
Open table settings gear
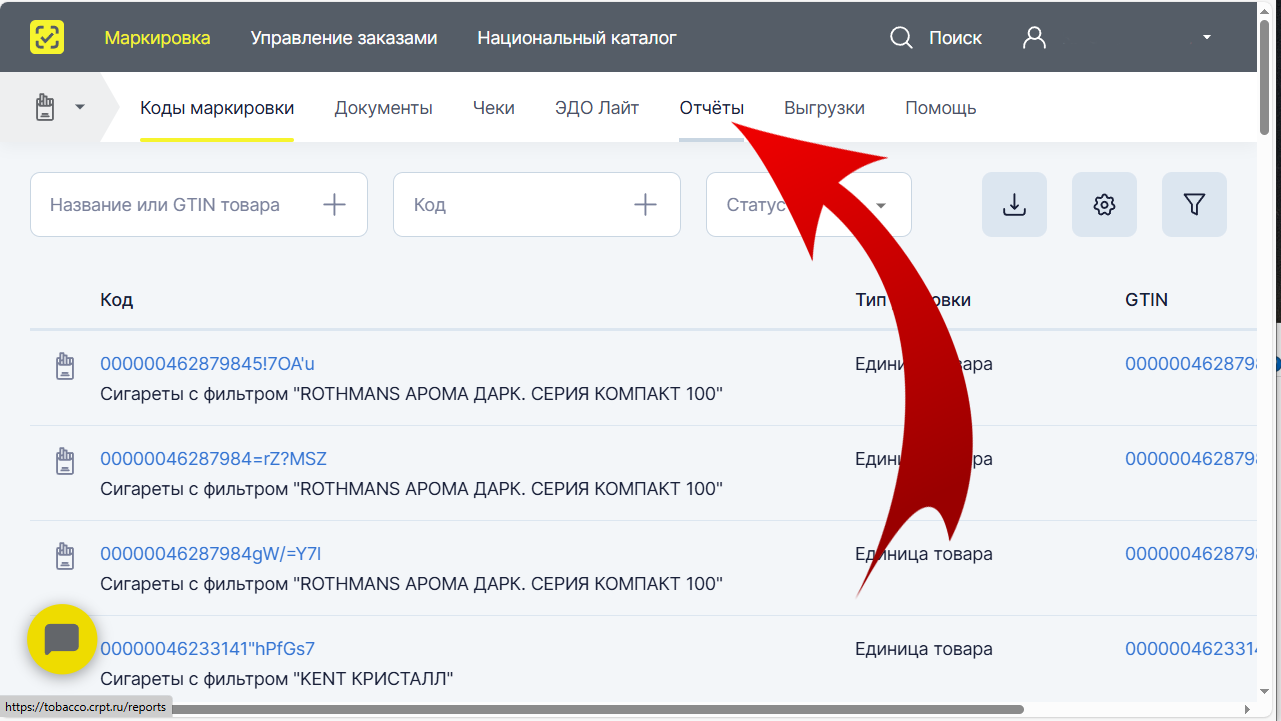pyautogui.click(x=1104, y=205)
